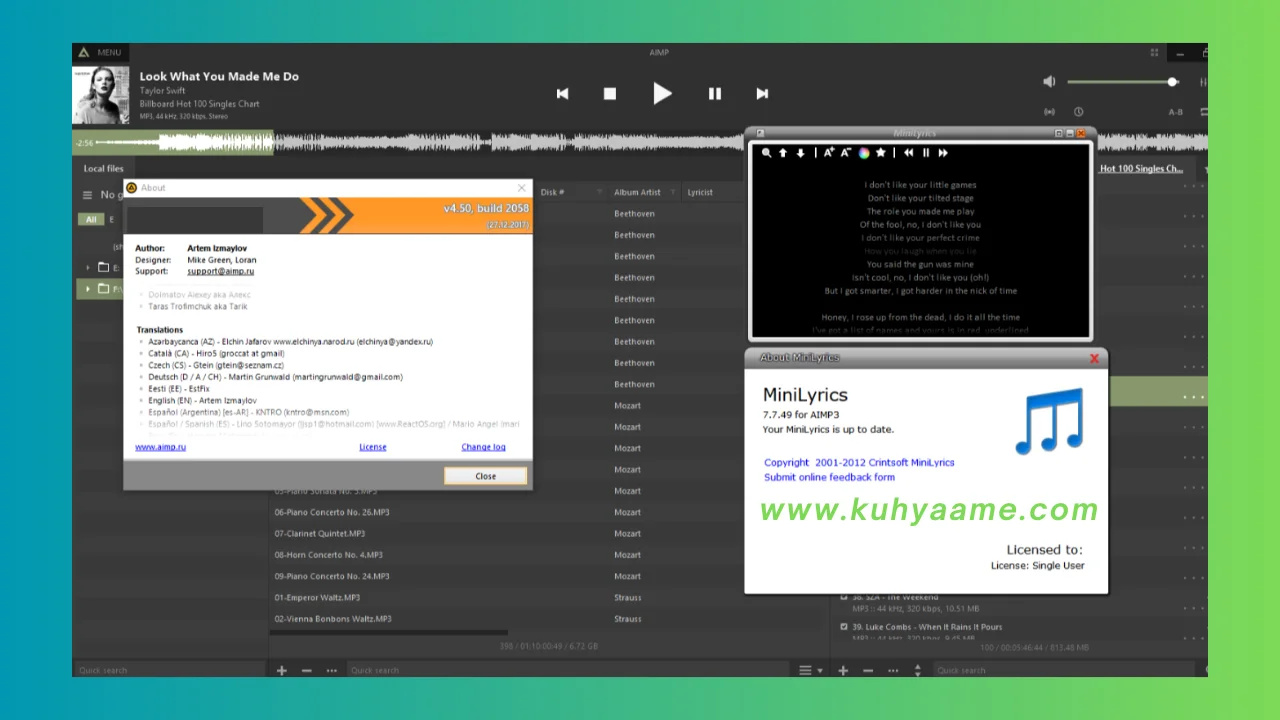Open the AIMP MENU button
Image resolution: width=1280 pixels, height=720 pixels.
pos(100,53)
